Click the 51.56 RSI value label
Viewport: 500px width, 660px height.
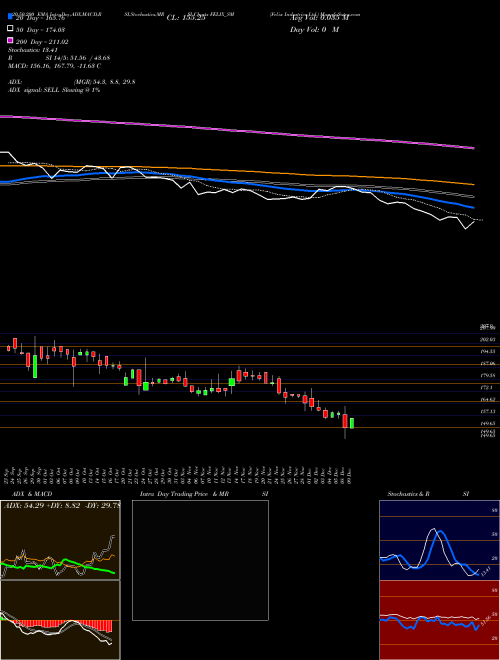point(485,621)
